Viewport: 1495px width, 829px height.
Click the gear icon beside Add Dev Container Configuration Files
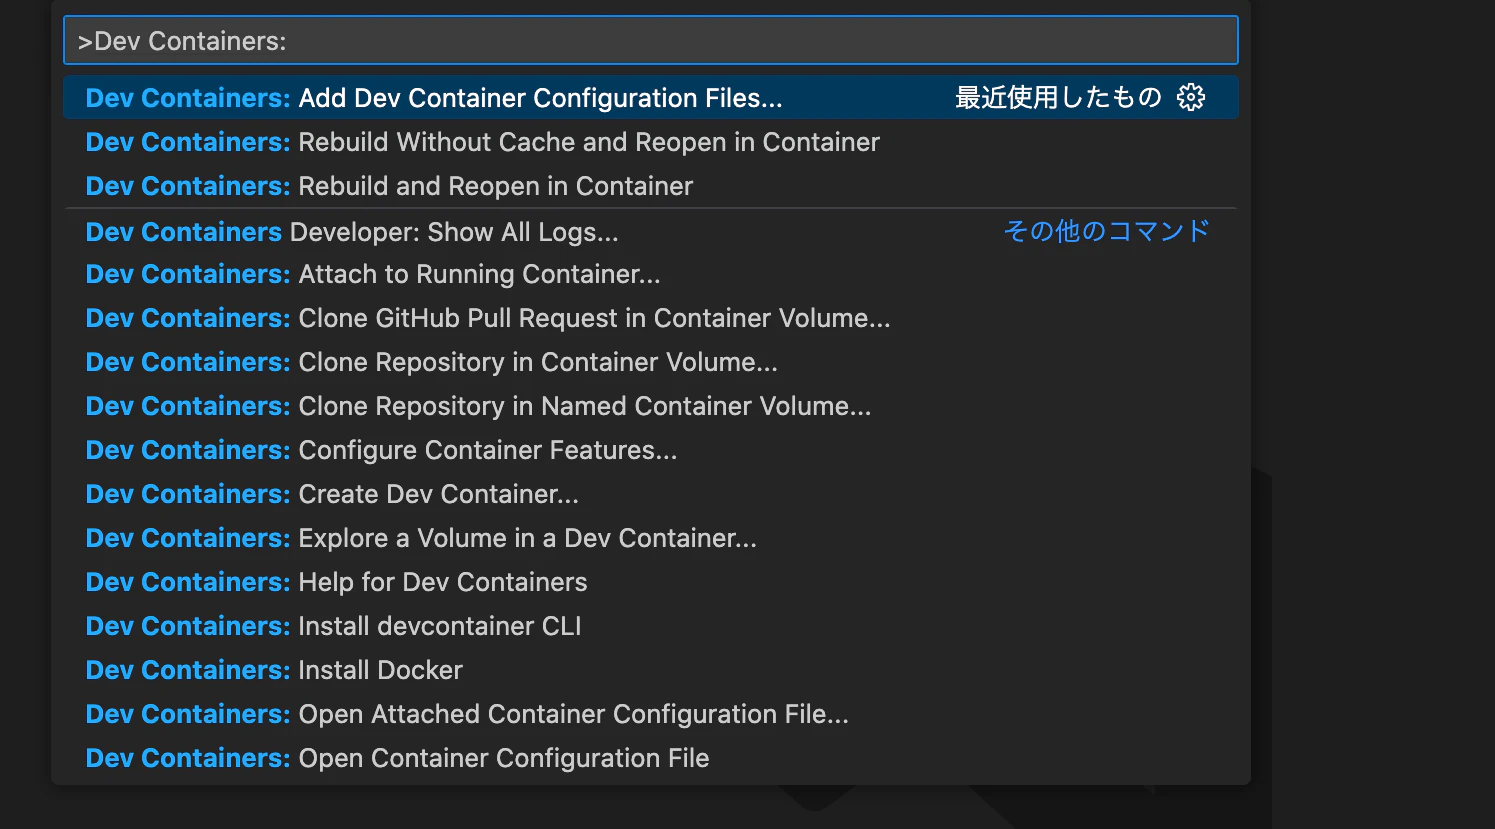(1191, 97)
